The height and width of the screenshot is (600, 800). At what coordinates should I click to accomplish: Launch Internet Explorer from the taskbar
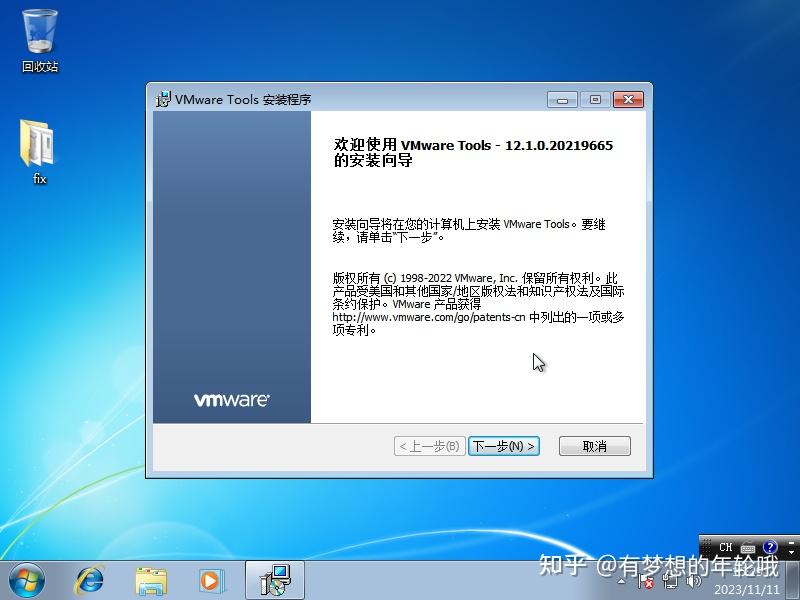(x=90, y=580)
